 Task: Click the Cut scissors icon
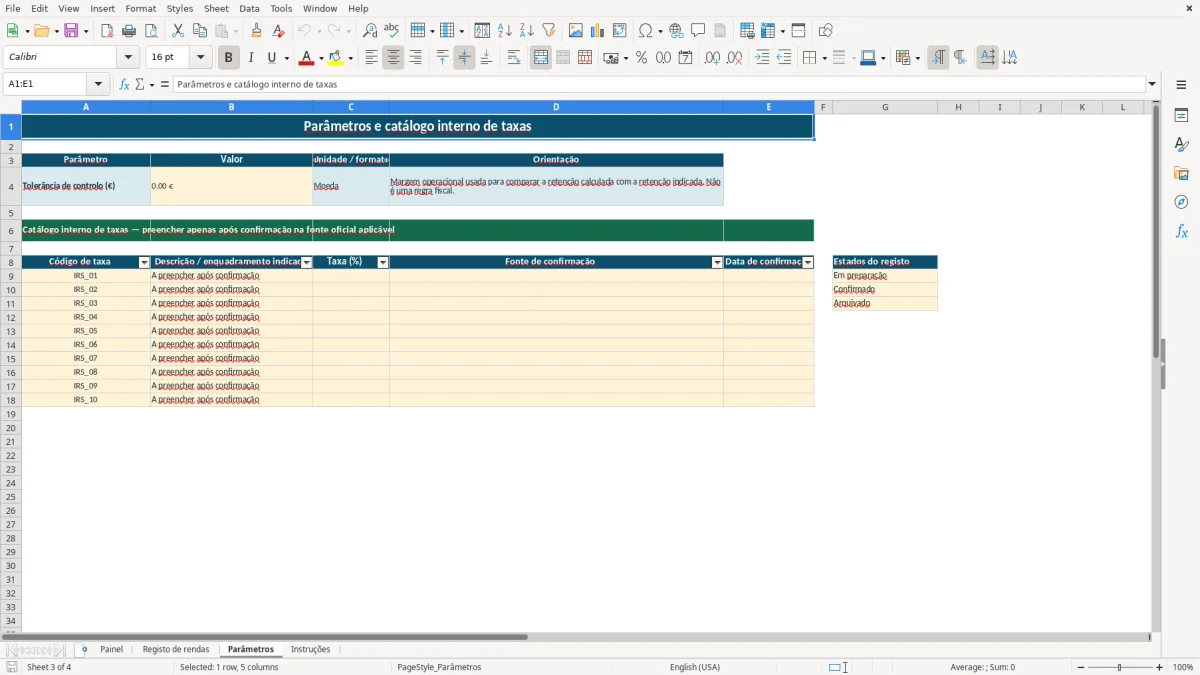(x=178, y=31)
